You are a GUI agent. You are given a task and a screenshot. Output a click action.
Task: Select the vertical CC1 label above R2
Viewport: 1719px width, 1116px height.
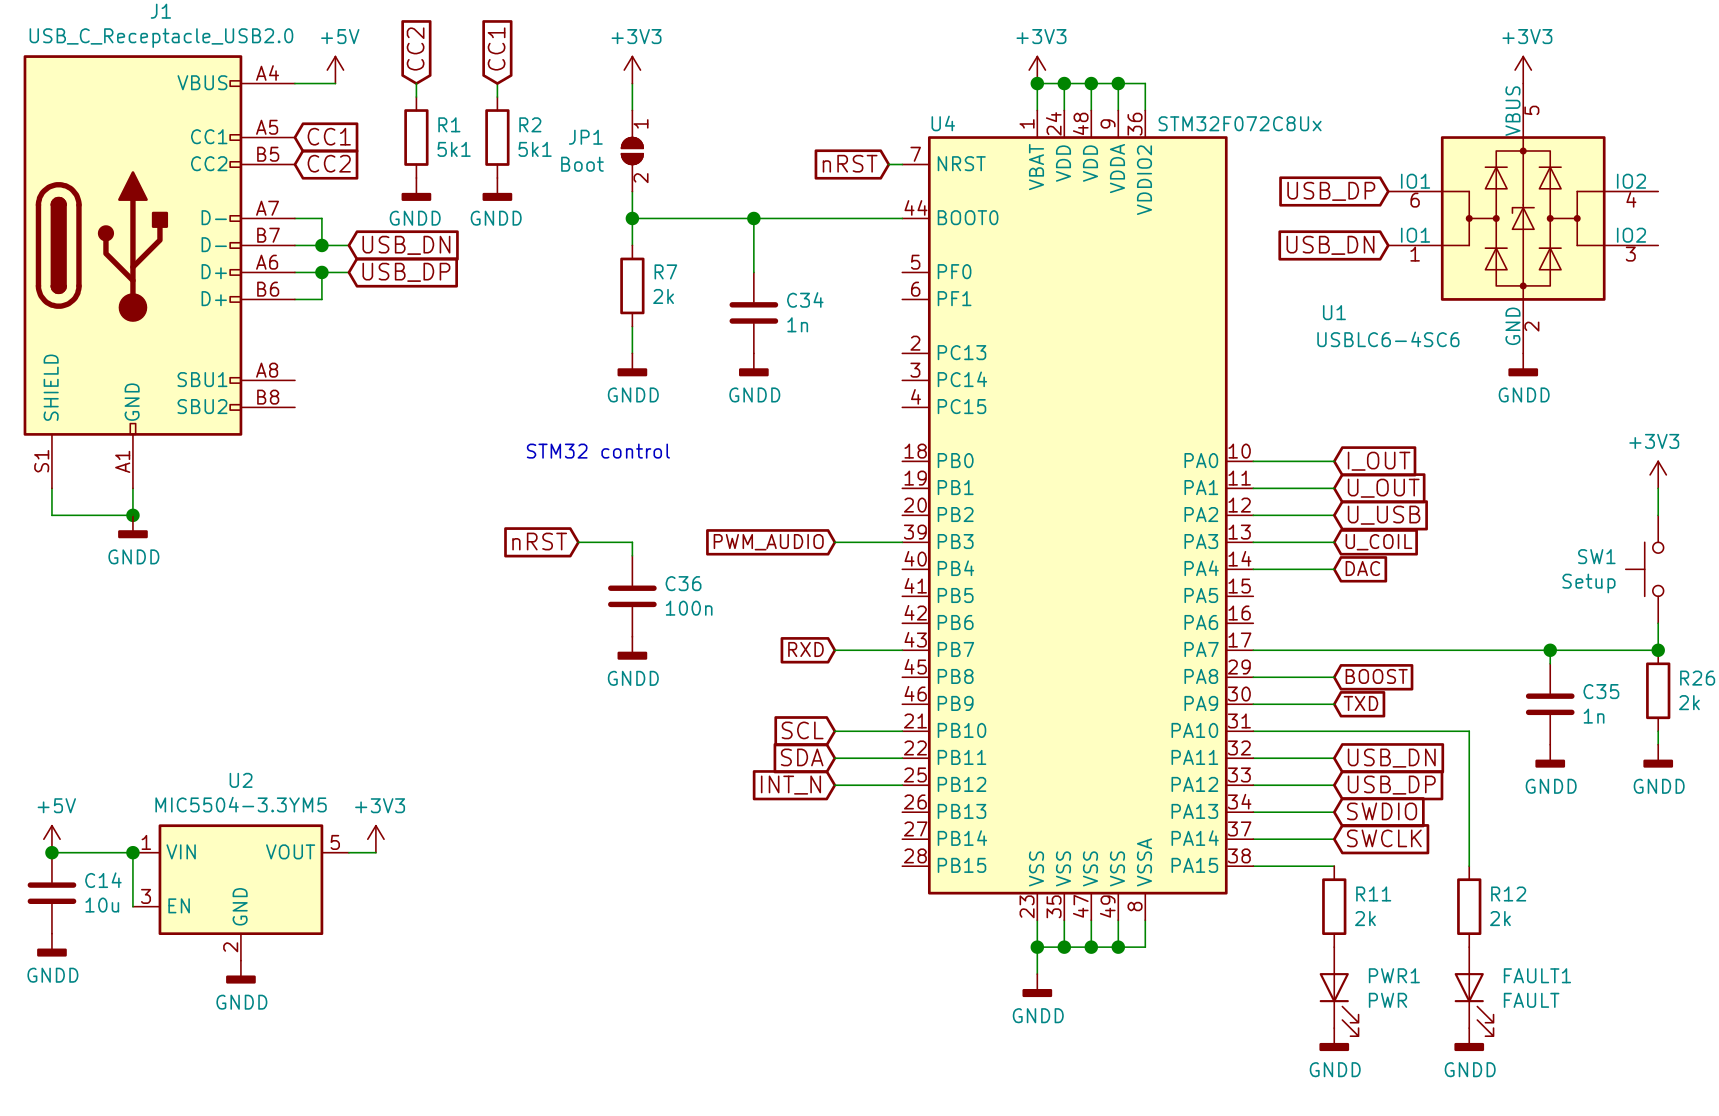(497, 52)
